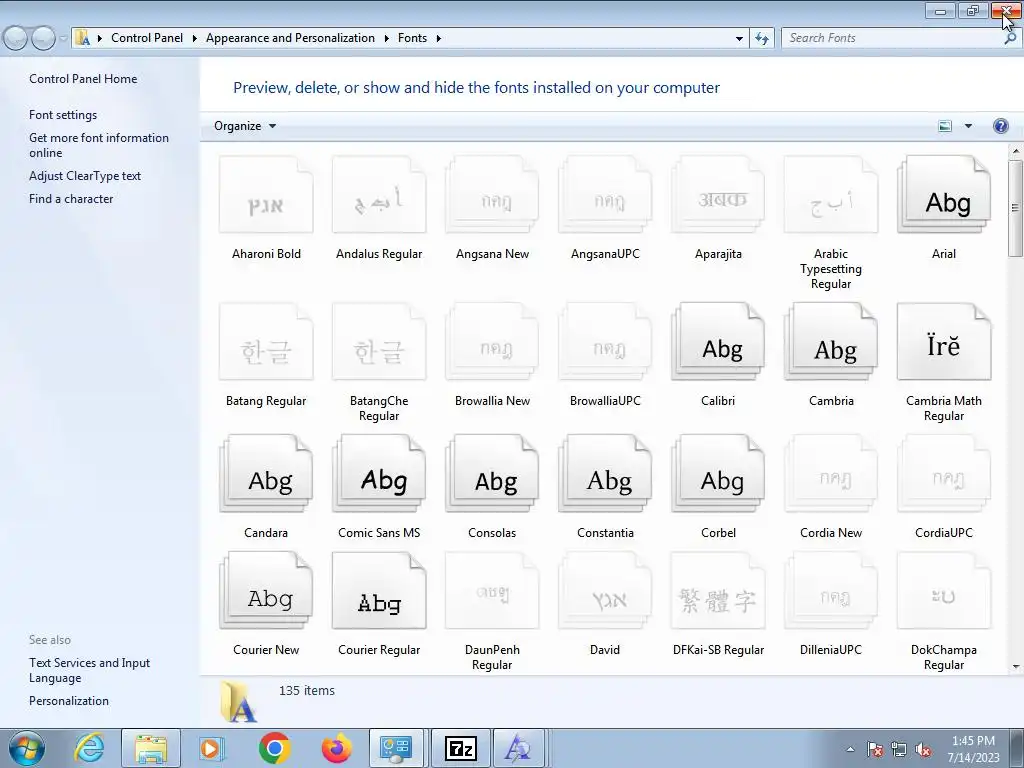Click the muted volume tray icon
The image size is (1024, 768).
click(x=922, y=750)
